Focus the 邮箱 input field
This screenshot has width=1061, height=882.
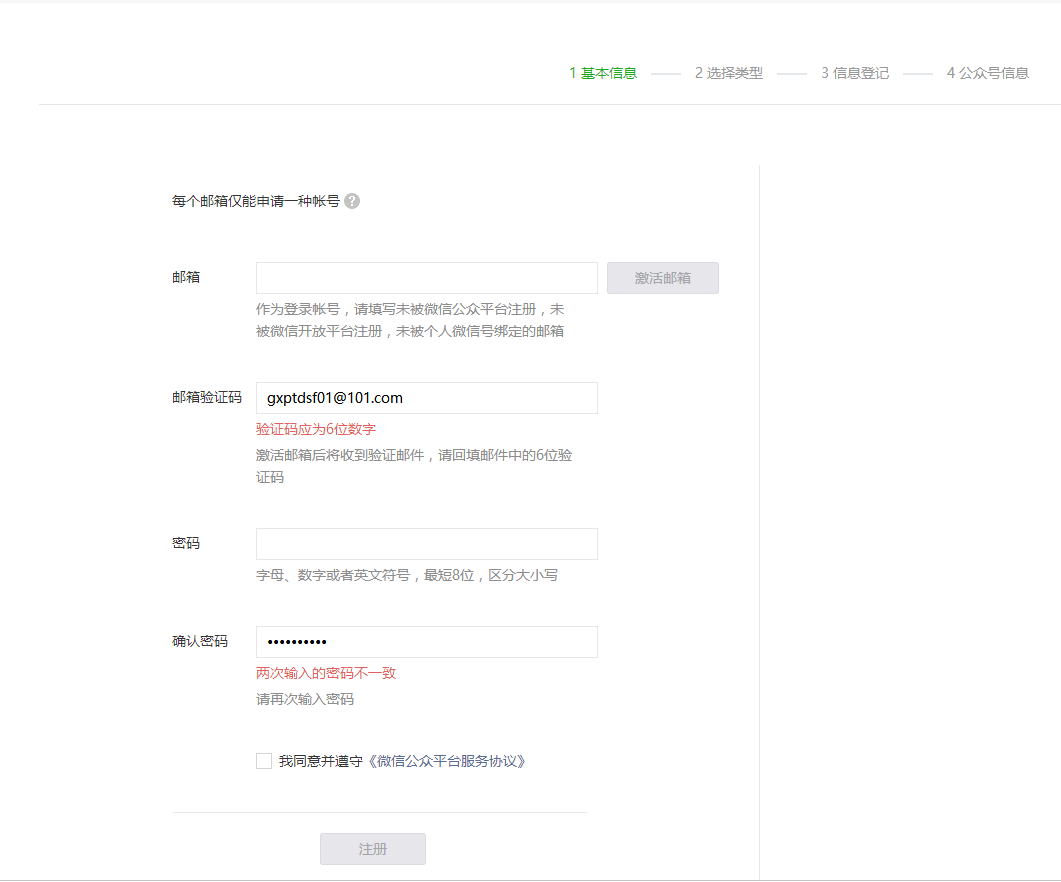click(426, 278)
